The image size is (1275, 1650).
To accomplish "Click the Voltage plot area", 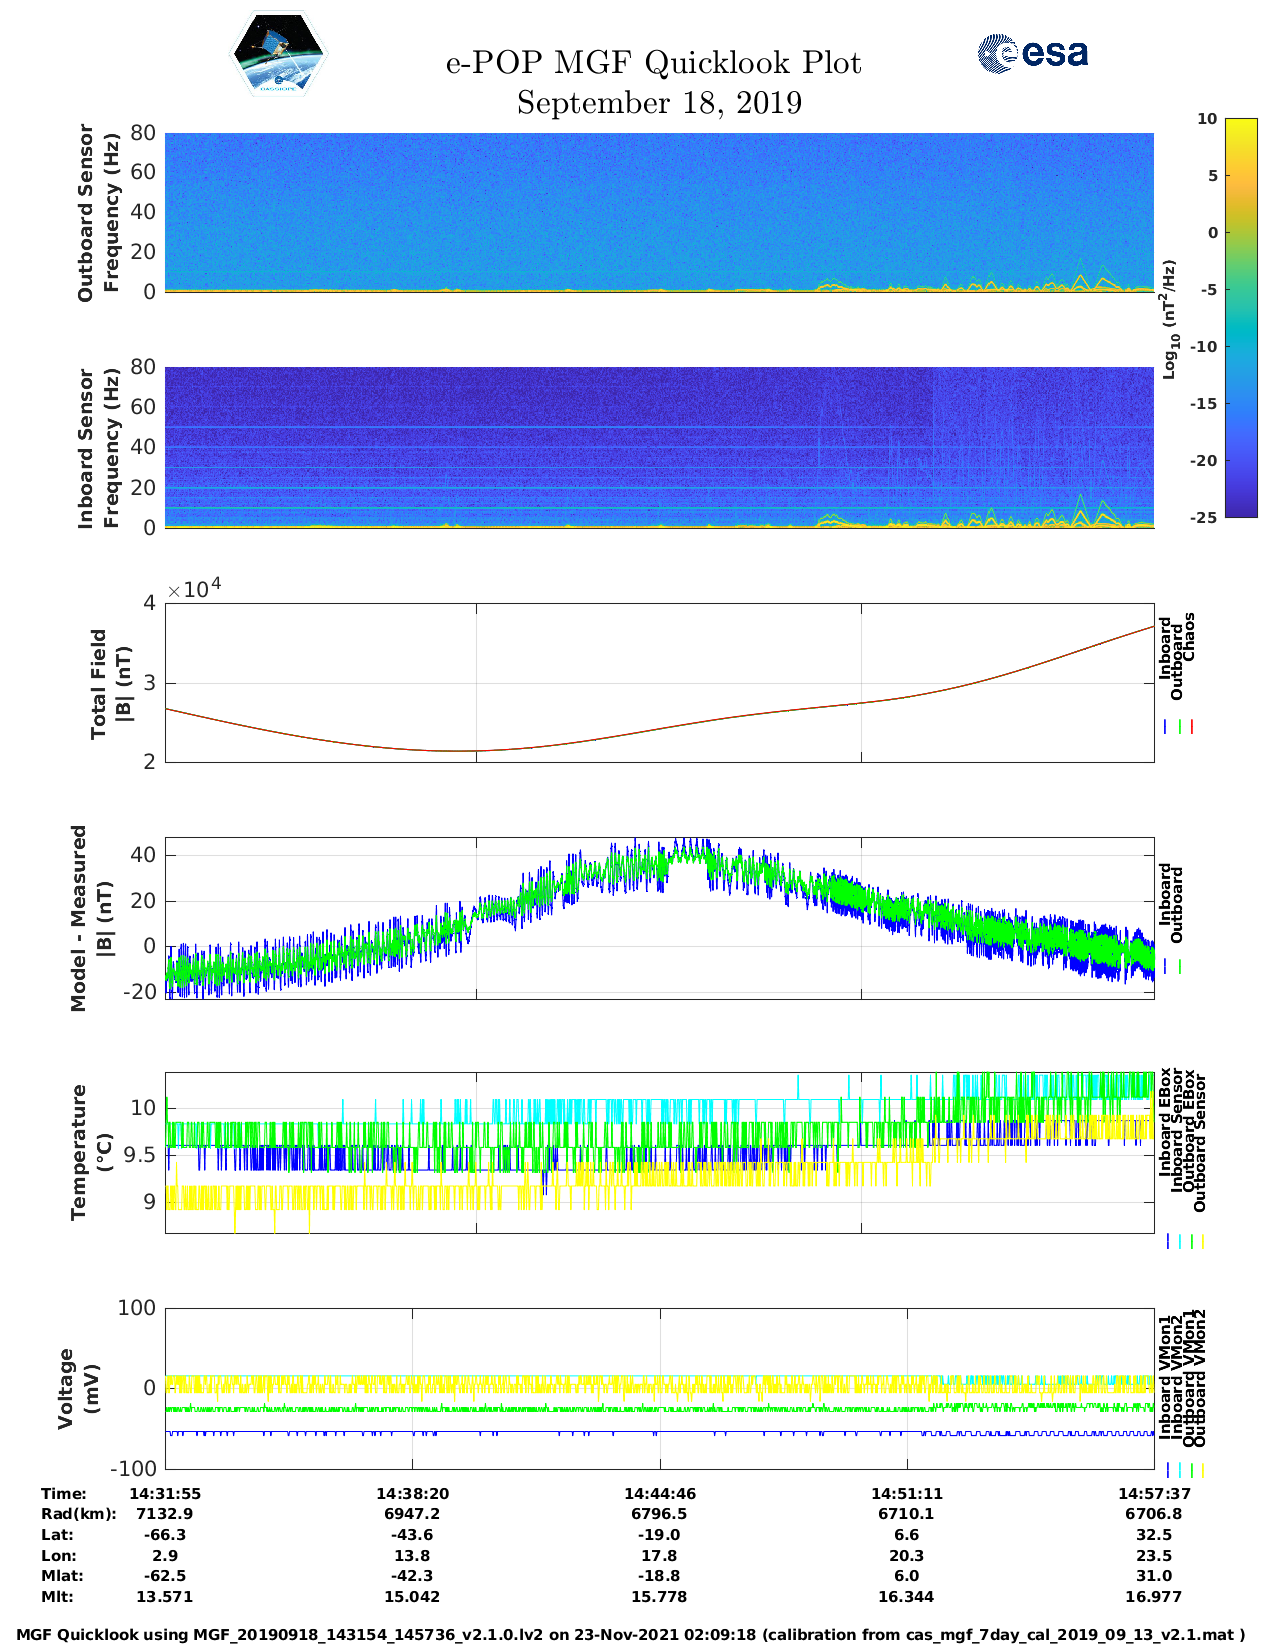I will 659,1388.
